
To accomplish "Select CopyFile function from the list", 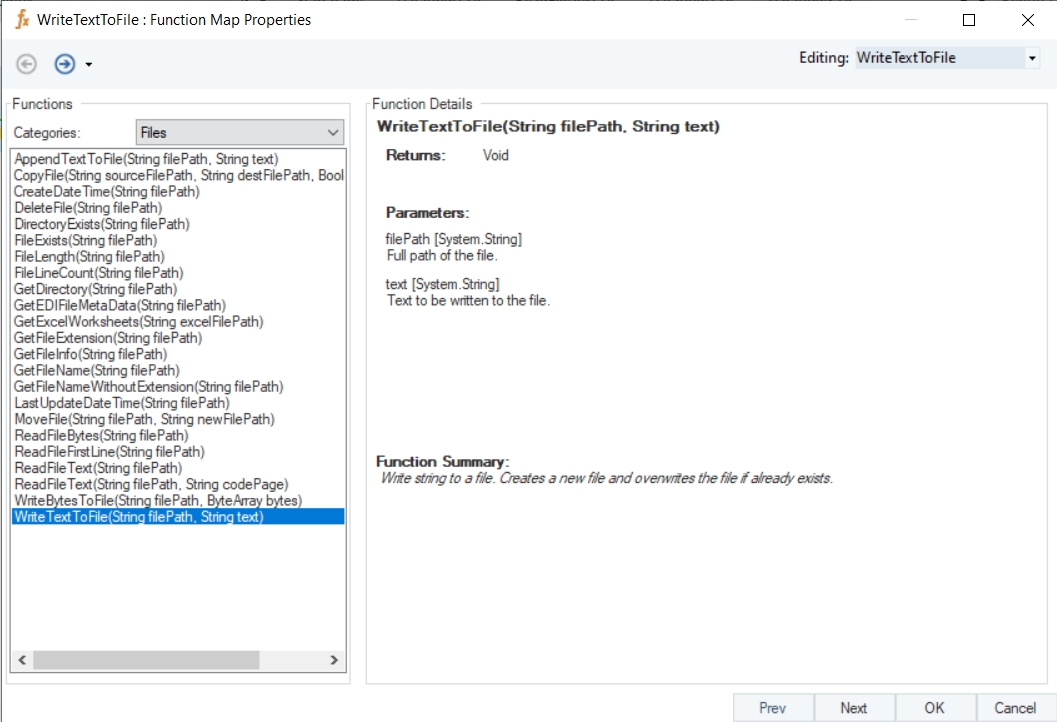I will tap(179, 175).
